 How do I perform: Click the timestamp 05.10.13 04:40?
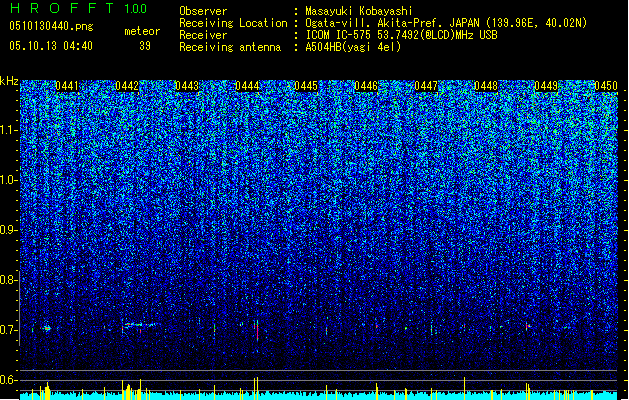[51, 46]
